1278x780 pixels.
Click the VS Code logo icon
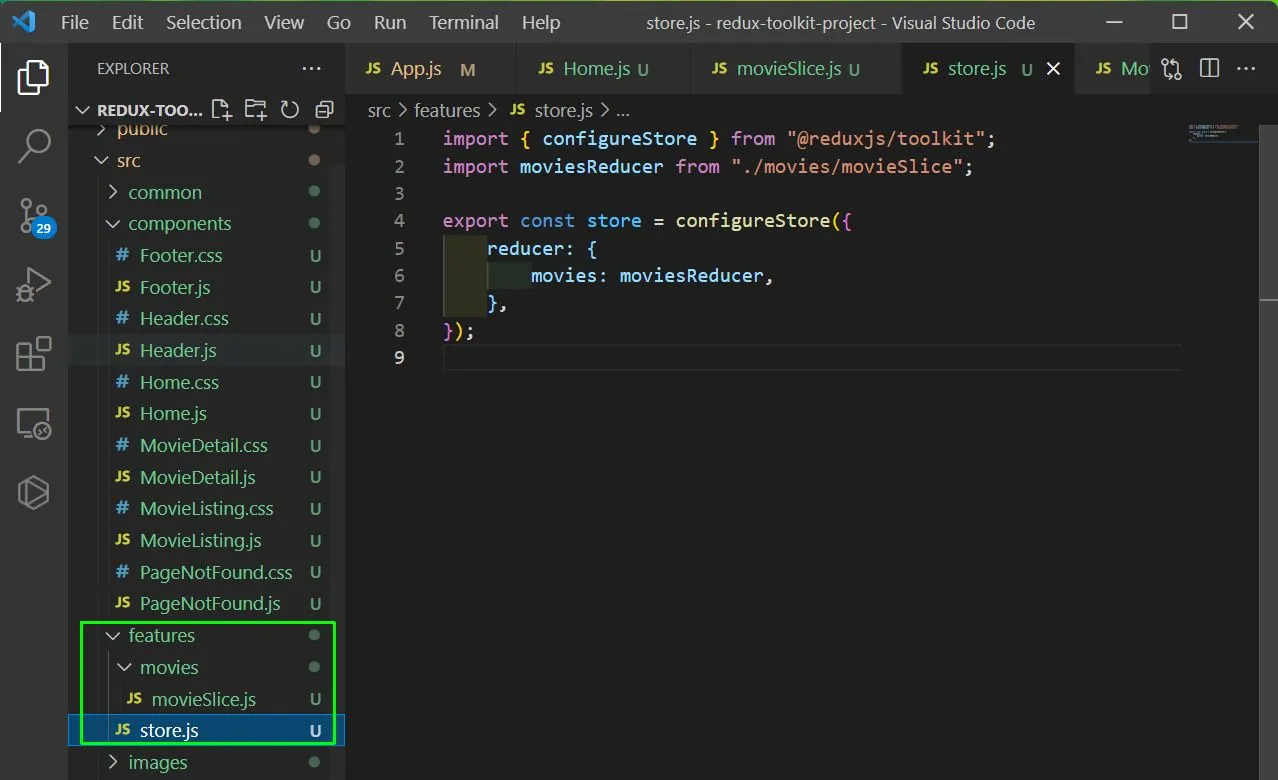(24, 21)
